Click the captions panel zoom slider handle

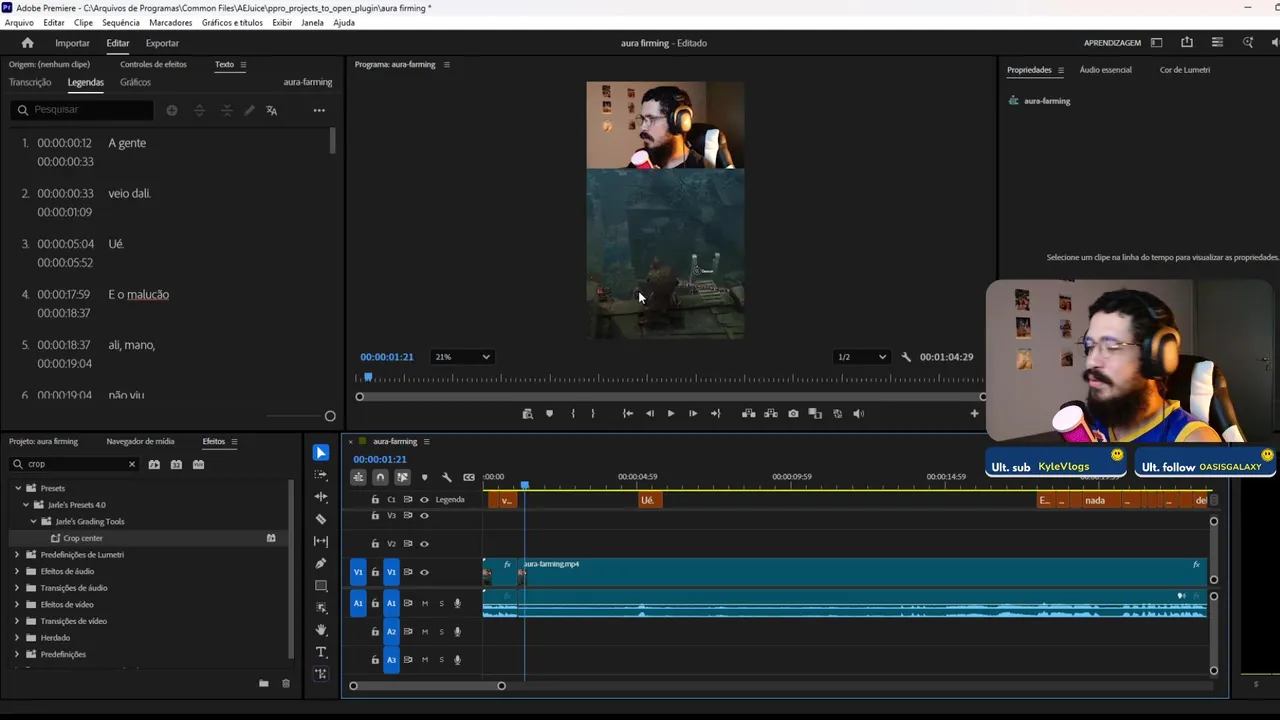point(330,416)
